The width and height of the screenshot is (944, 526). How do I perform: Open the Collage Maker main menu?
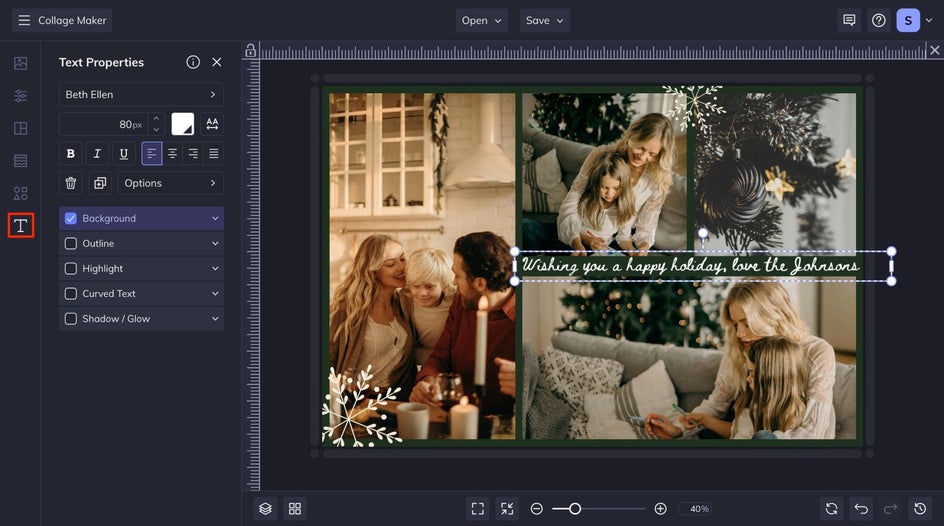coord(62,20)
